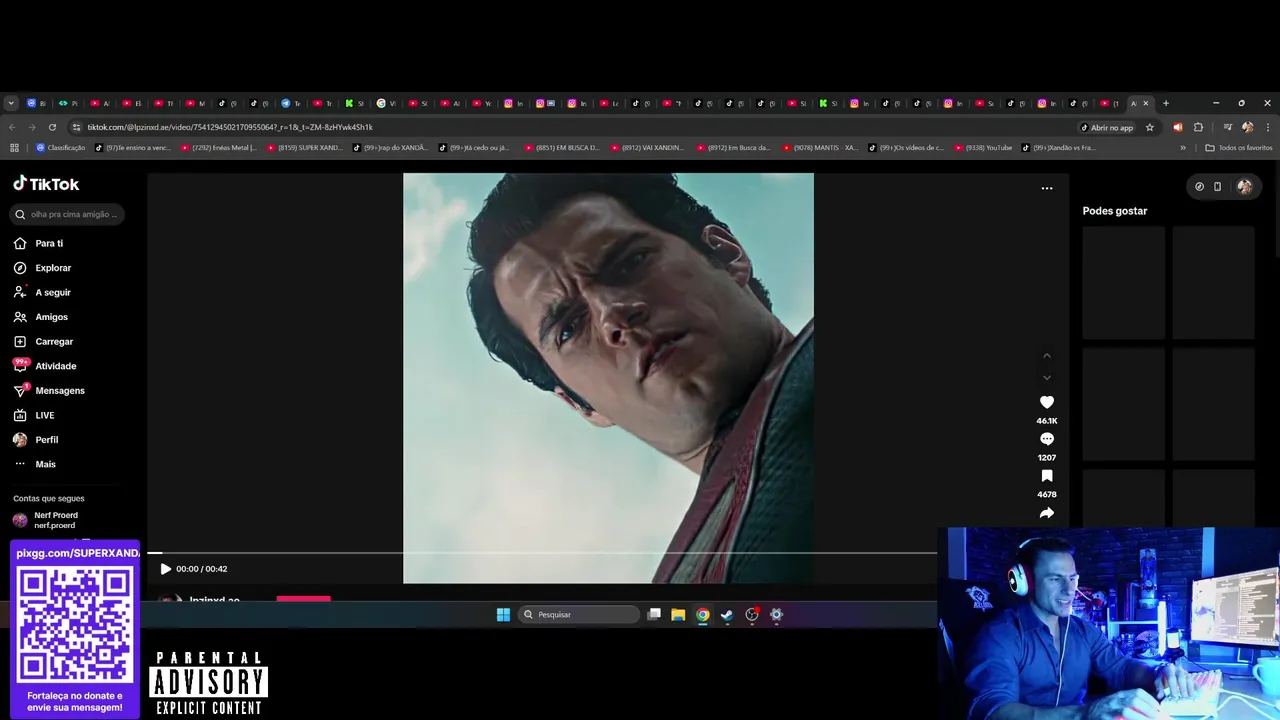Share the video using the arrow icon
Image resolution: width=1280 pixels, height=720 pixels.
[1047, 513]
